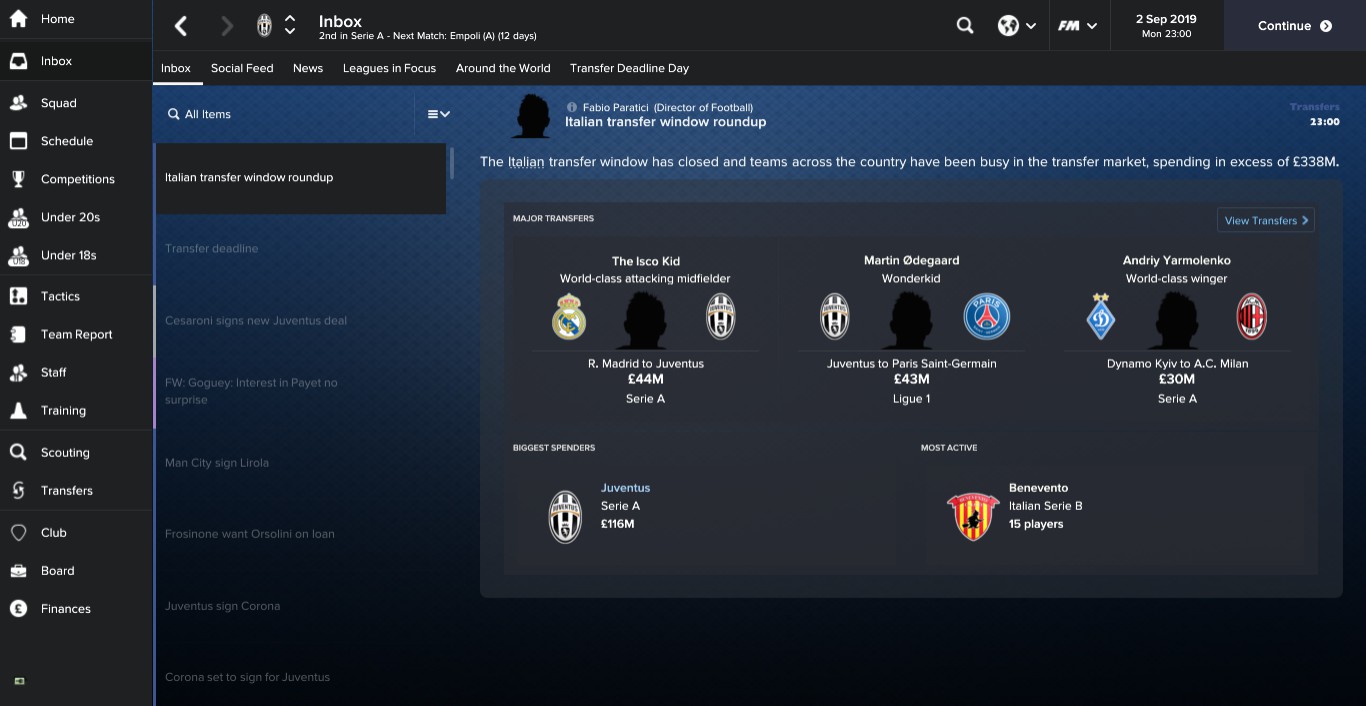Viewport: 1366px width, 706px height.
Task: Open the search magnifier icon in top bar
Action: point(965,26)
